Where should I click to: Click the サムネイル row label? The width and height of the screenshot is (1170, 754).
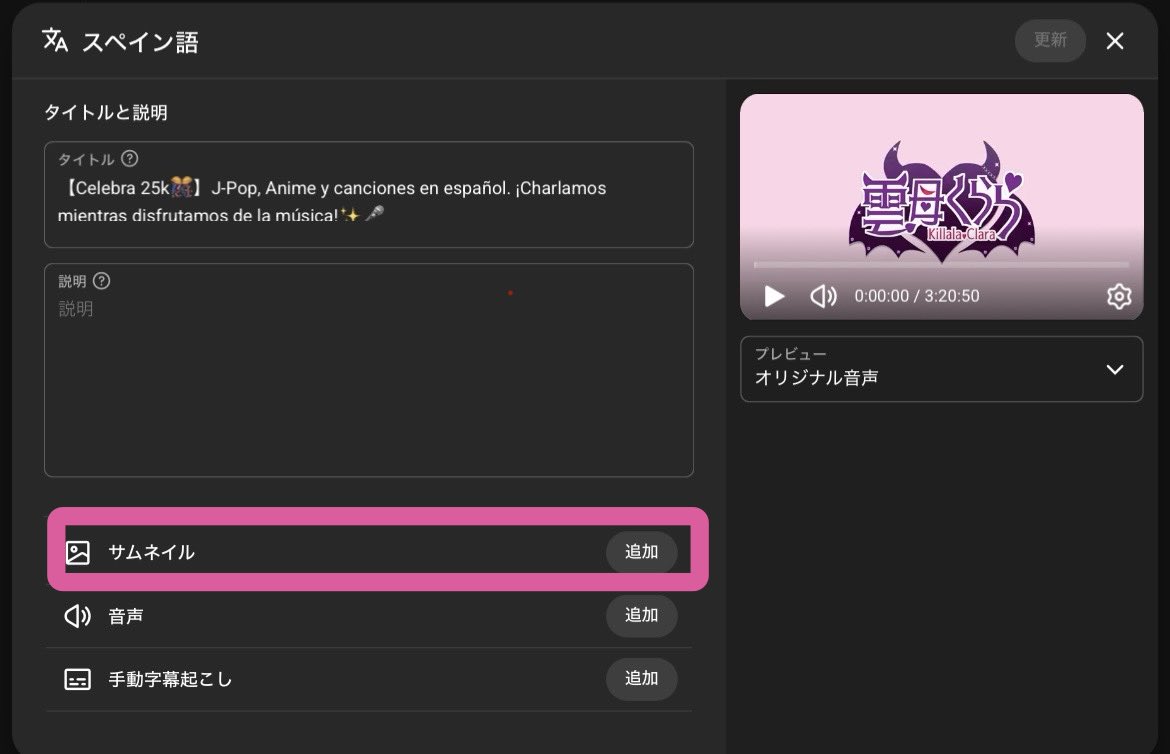[151, 552]
